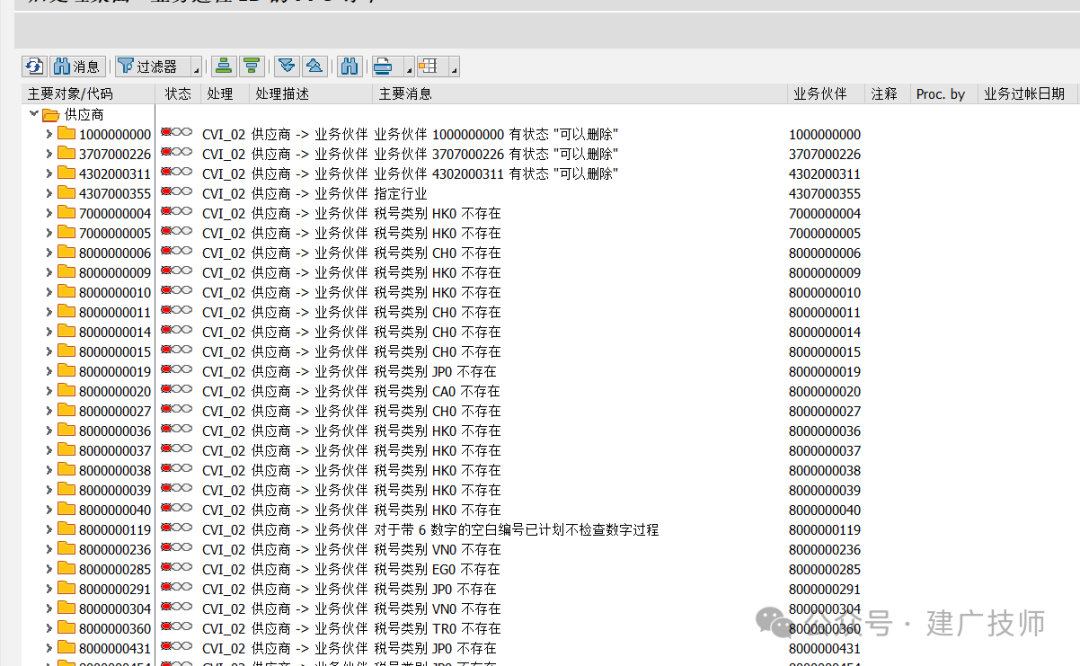Click folder icon of supplier 8000000006
The height and width of the screenshot is (666, 1080).
pos(66,252)
